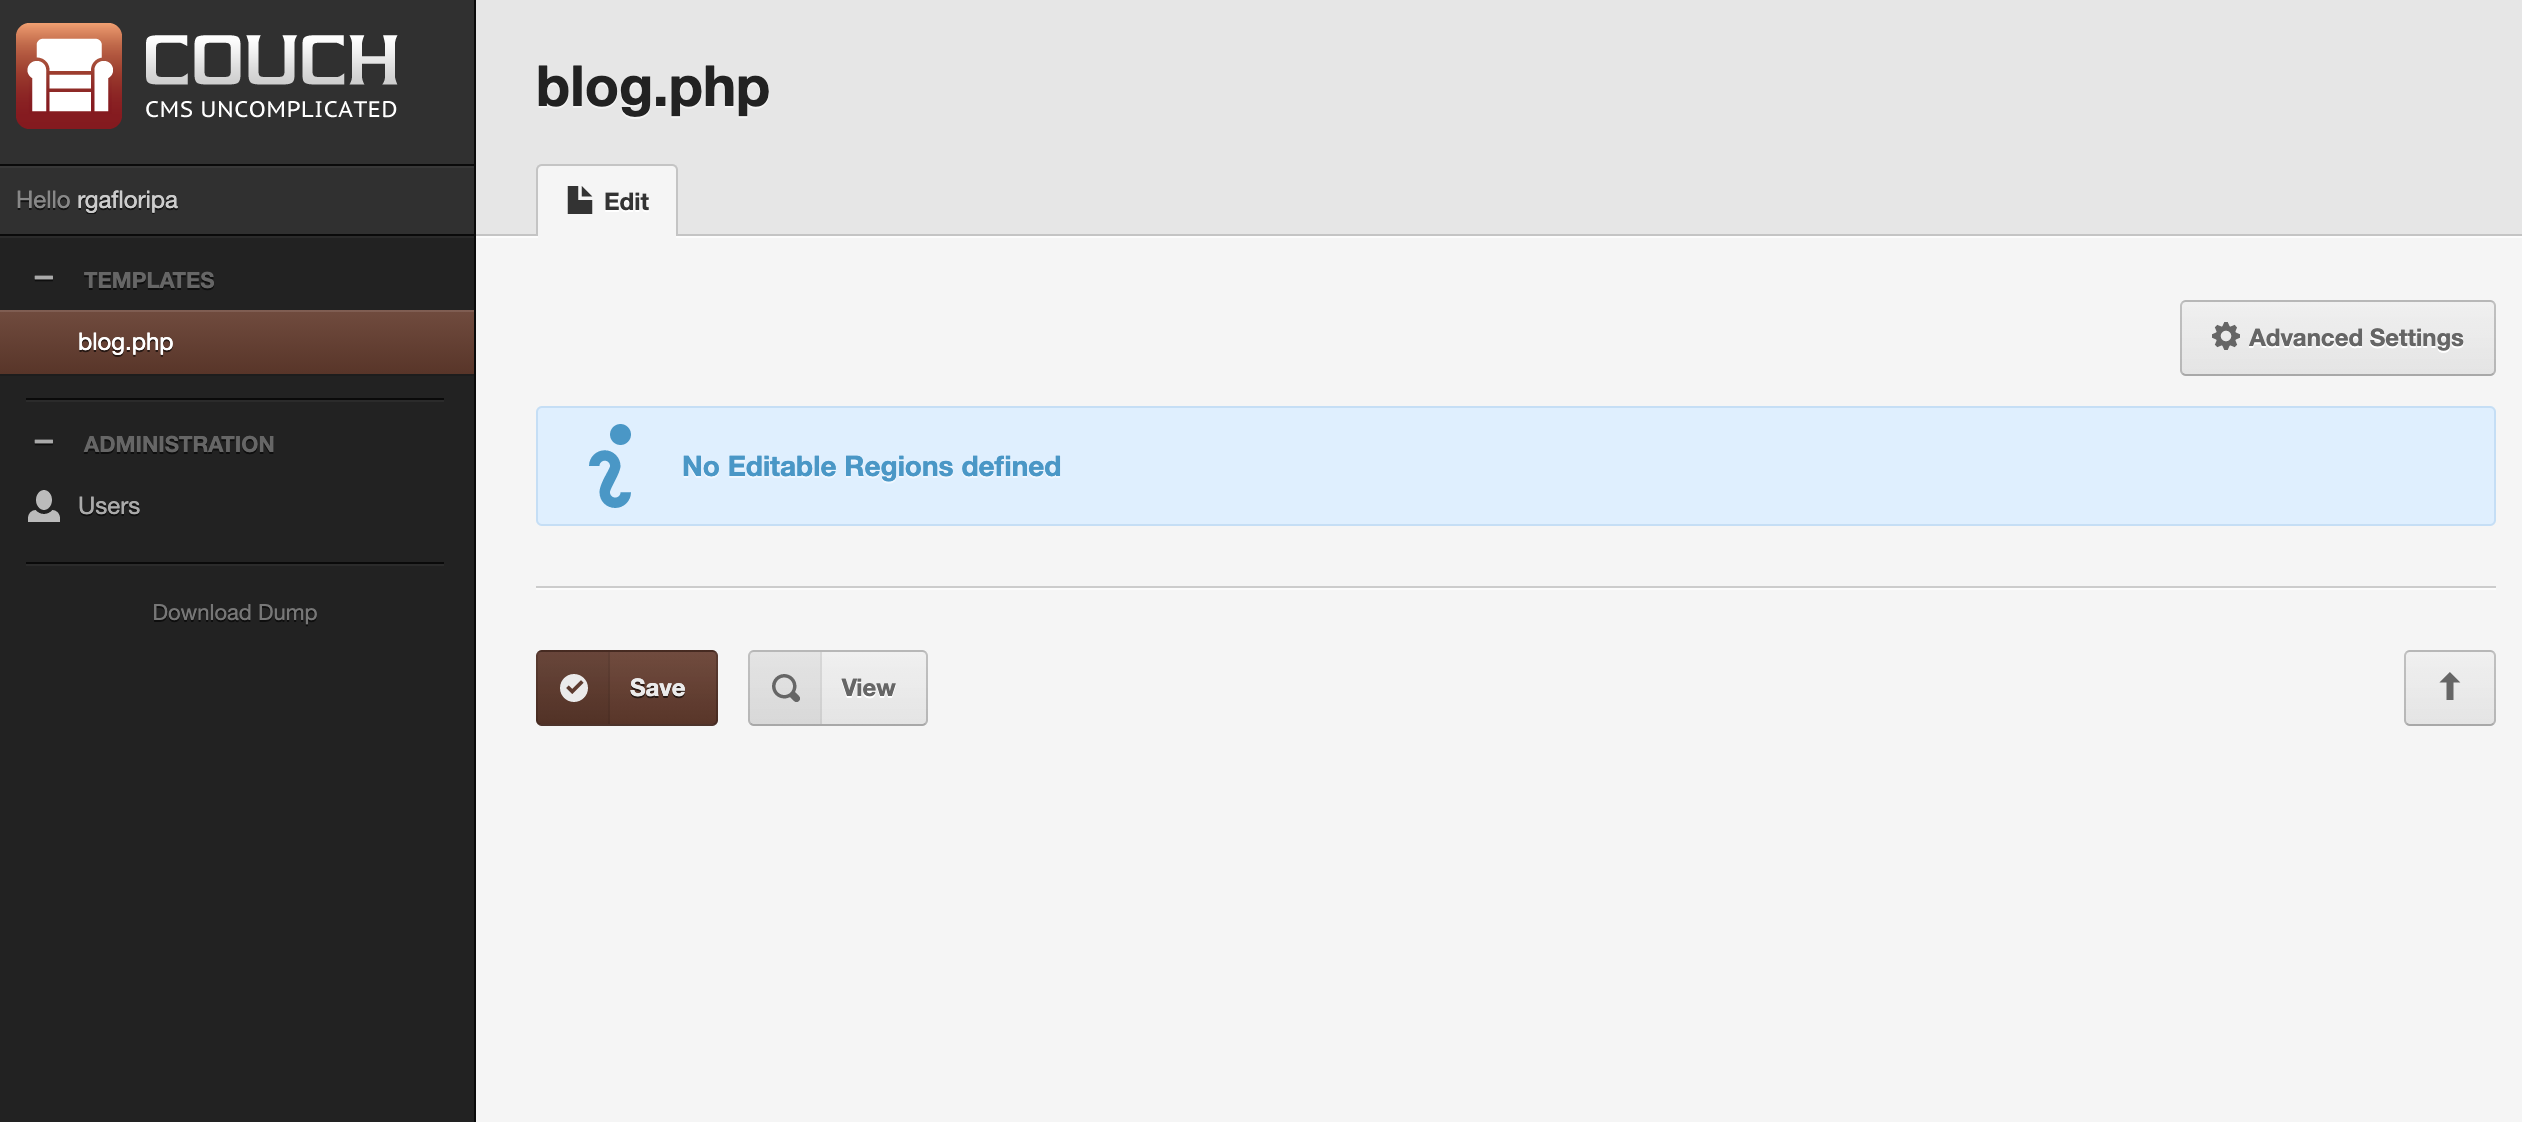Click the info icon in the notice banner

point(611,466)
